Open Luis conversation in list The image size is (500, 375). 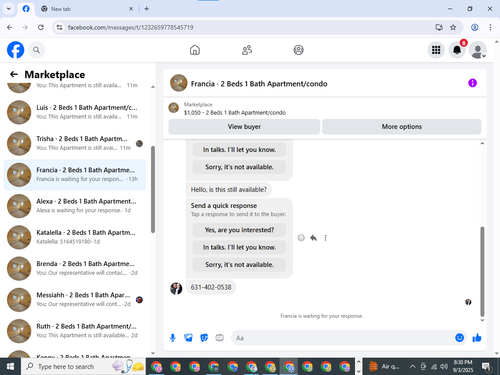pos(75,112)
